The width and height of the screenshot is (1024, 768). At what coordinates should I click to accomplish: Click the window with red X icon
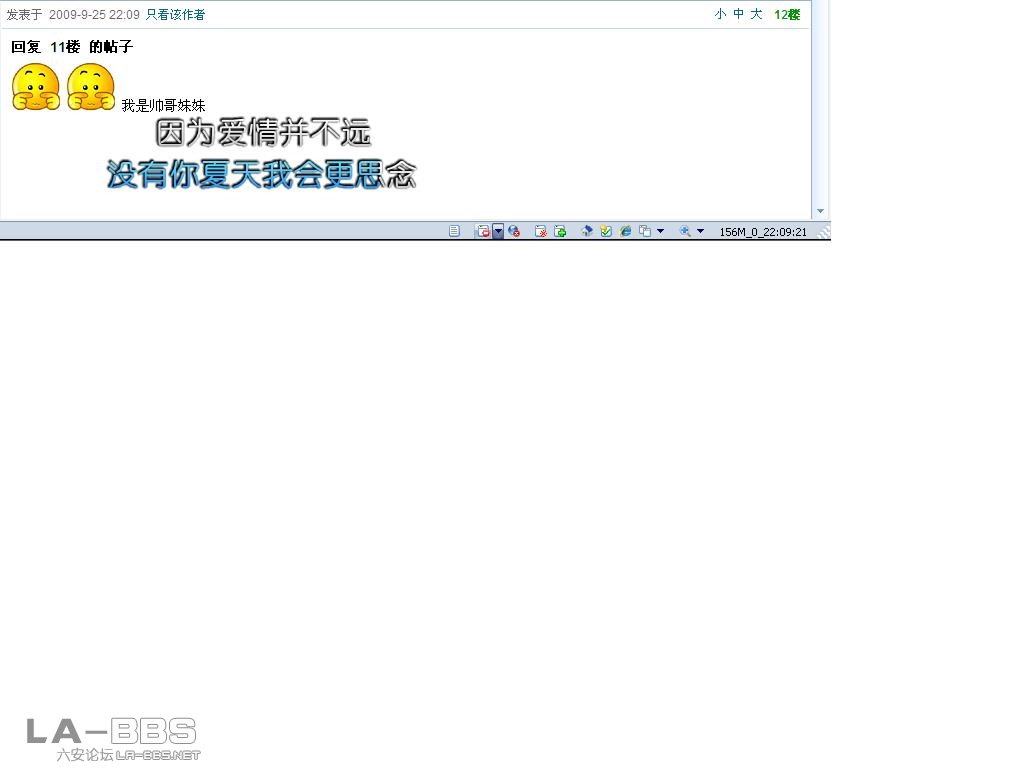pos(541,231)
